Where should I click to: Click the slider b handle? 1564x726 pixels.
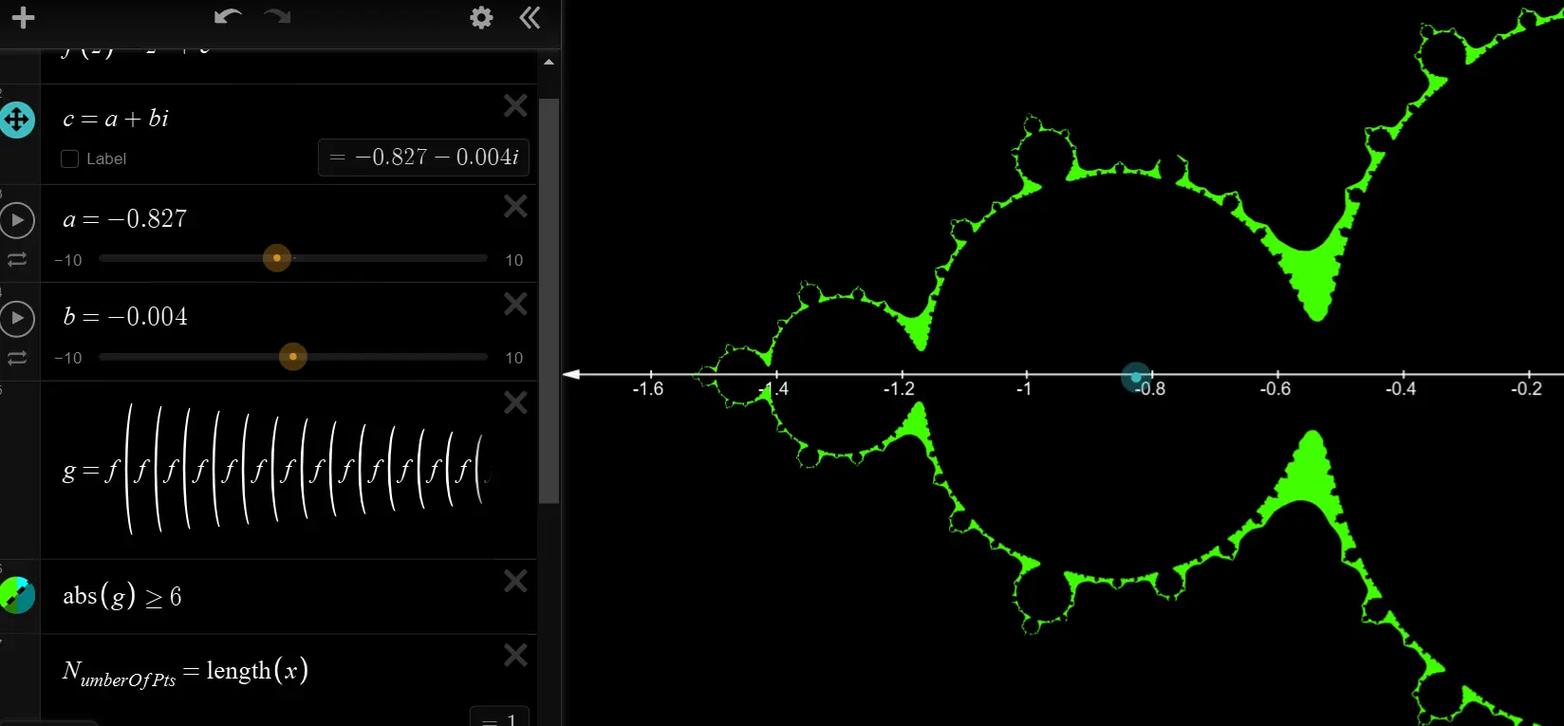(293, 356)
